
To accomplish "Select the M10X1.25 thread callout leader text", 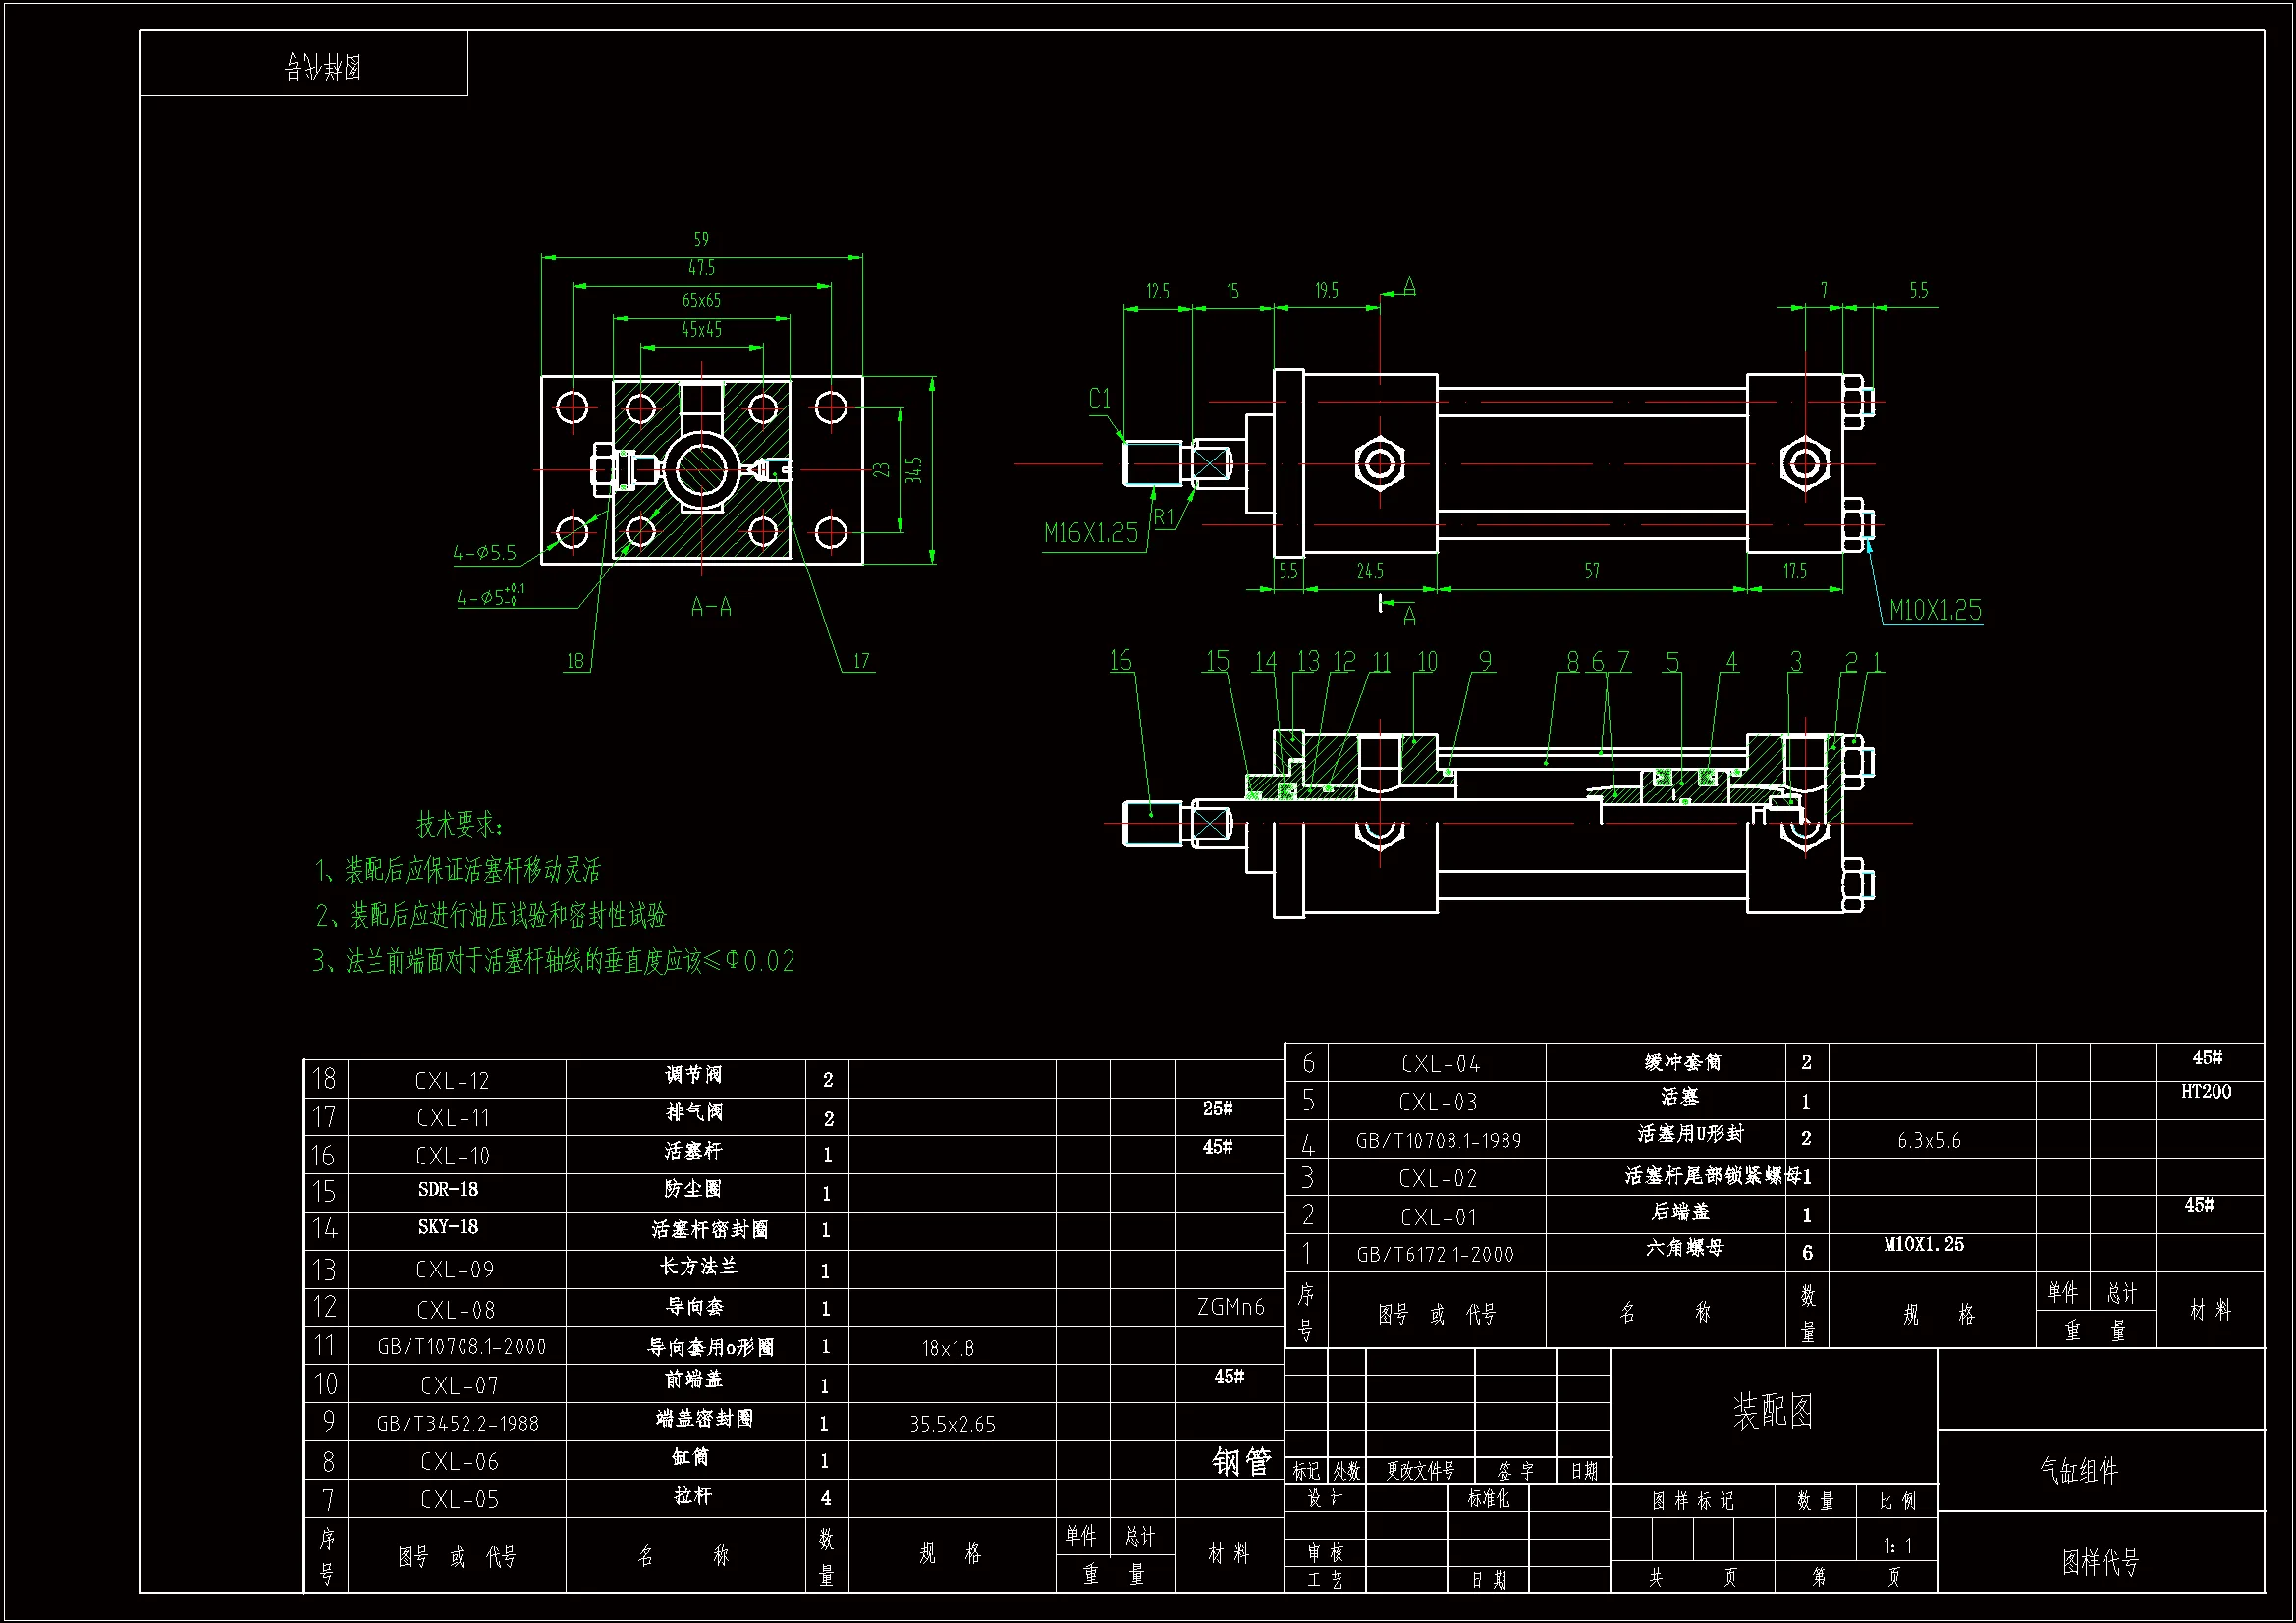I will [x=1934, y=610].
